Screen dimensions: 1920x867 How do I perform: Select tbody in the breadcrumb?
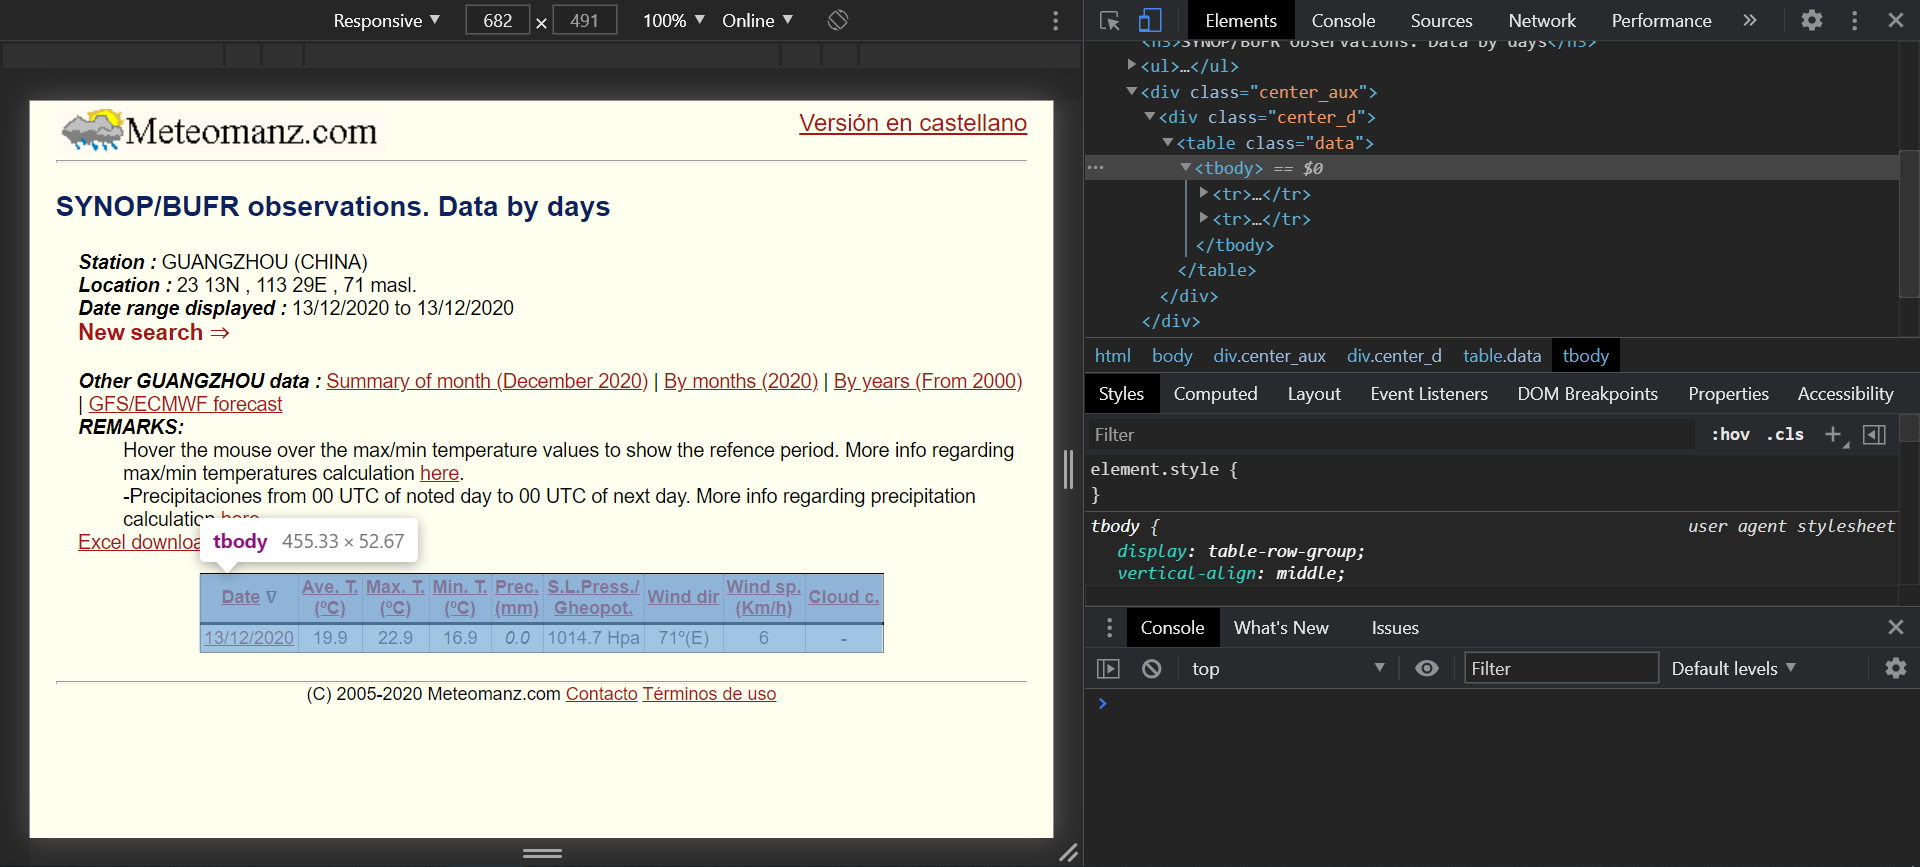coord(1586,356)
